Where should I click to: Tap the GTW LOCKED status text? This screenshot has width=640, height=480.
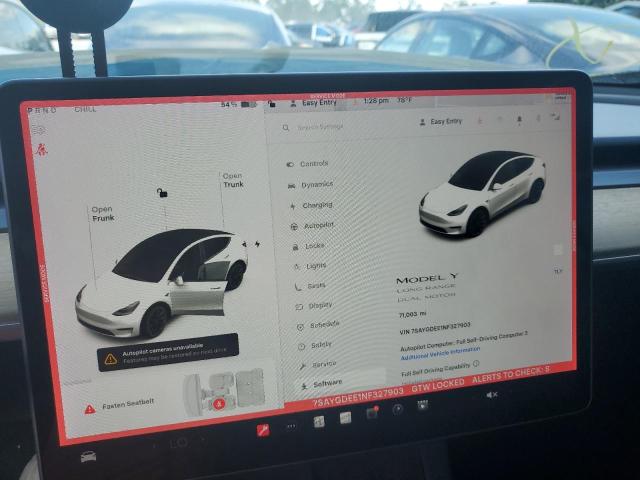[438, 386]
